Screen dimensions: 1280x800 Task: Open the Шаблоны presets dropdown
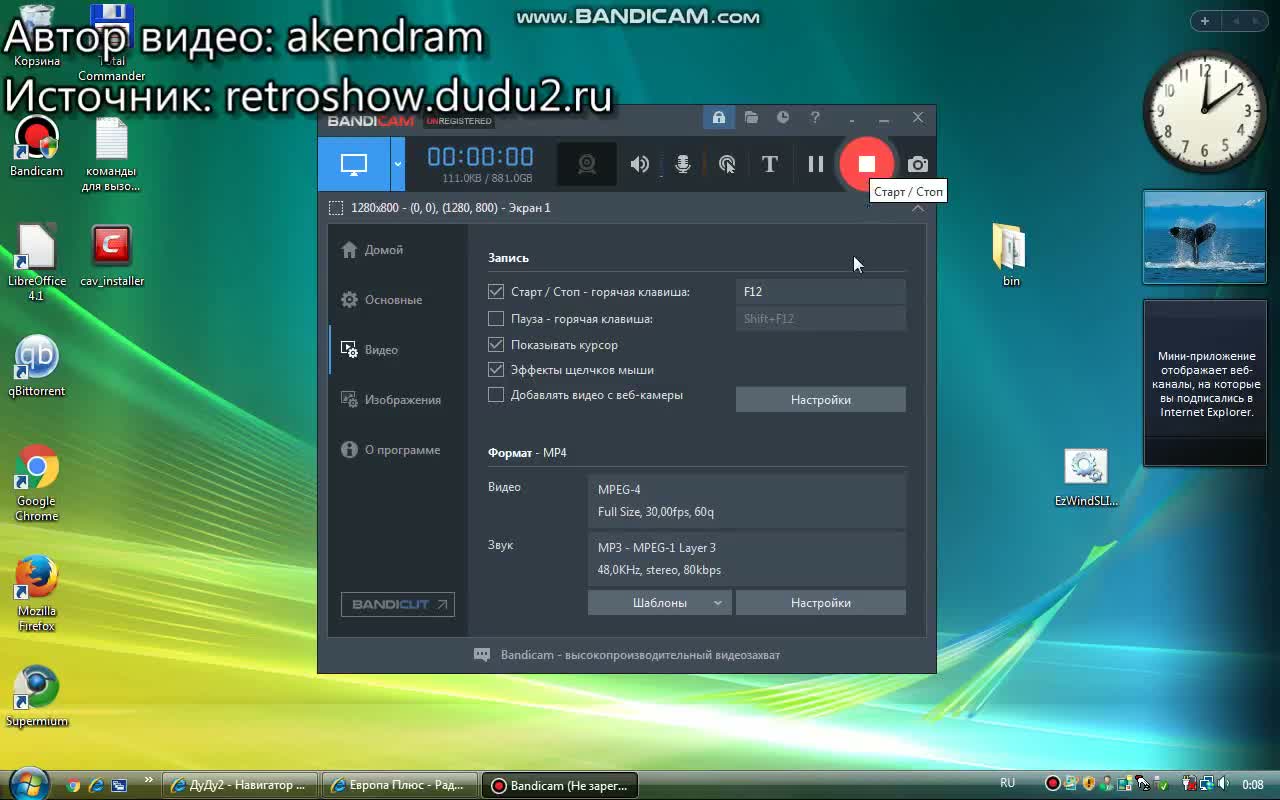click(x=660, y=603)
